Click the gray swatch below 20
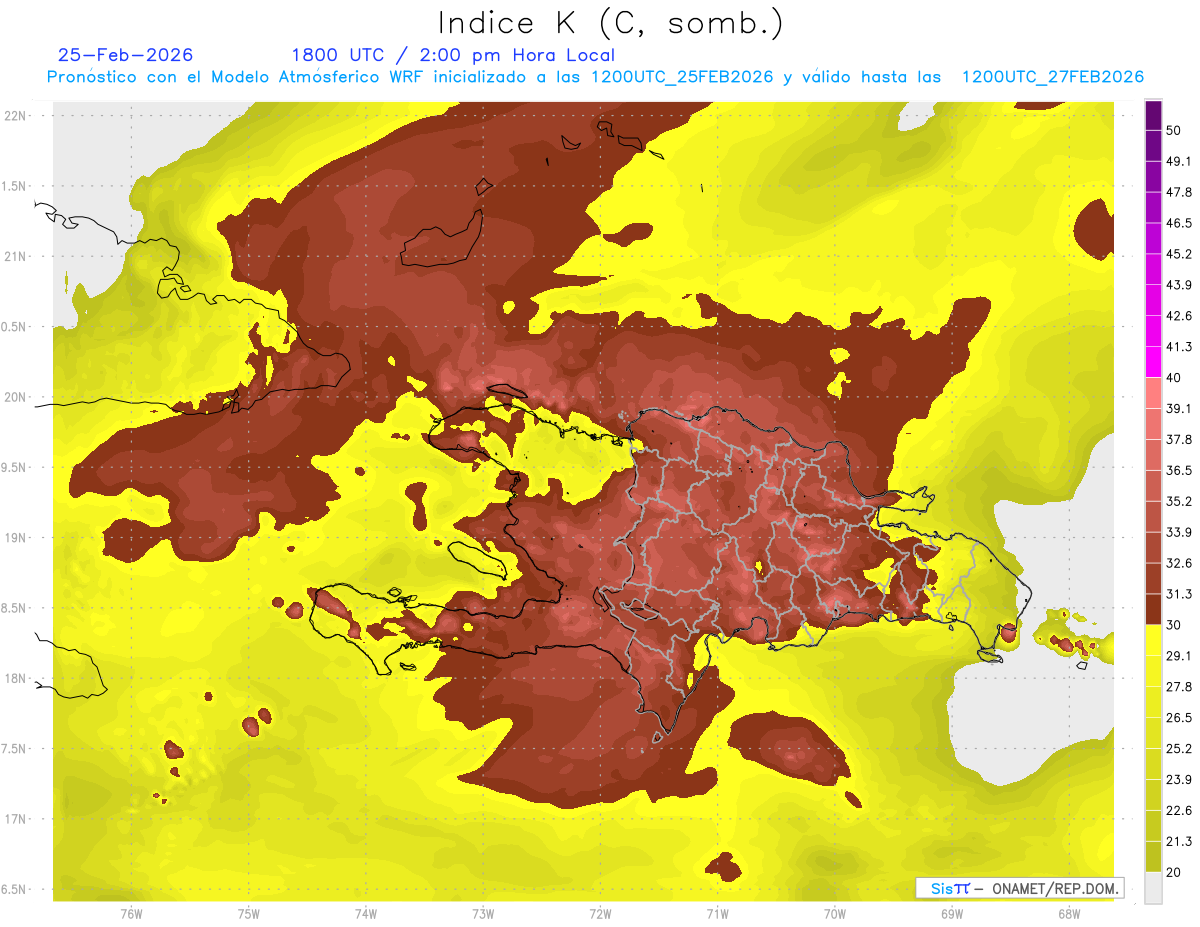Image resolution: width=1200 pixels, height=927 pixels. 1153,887
